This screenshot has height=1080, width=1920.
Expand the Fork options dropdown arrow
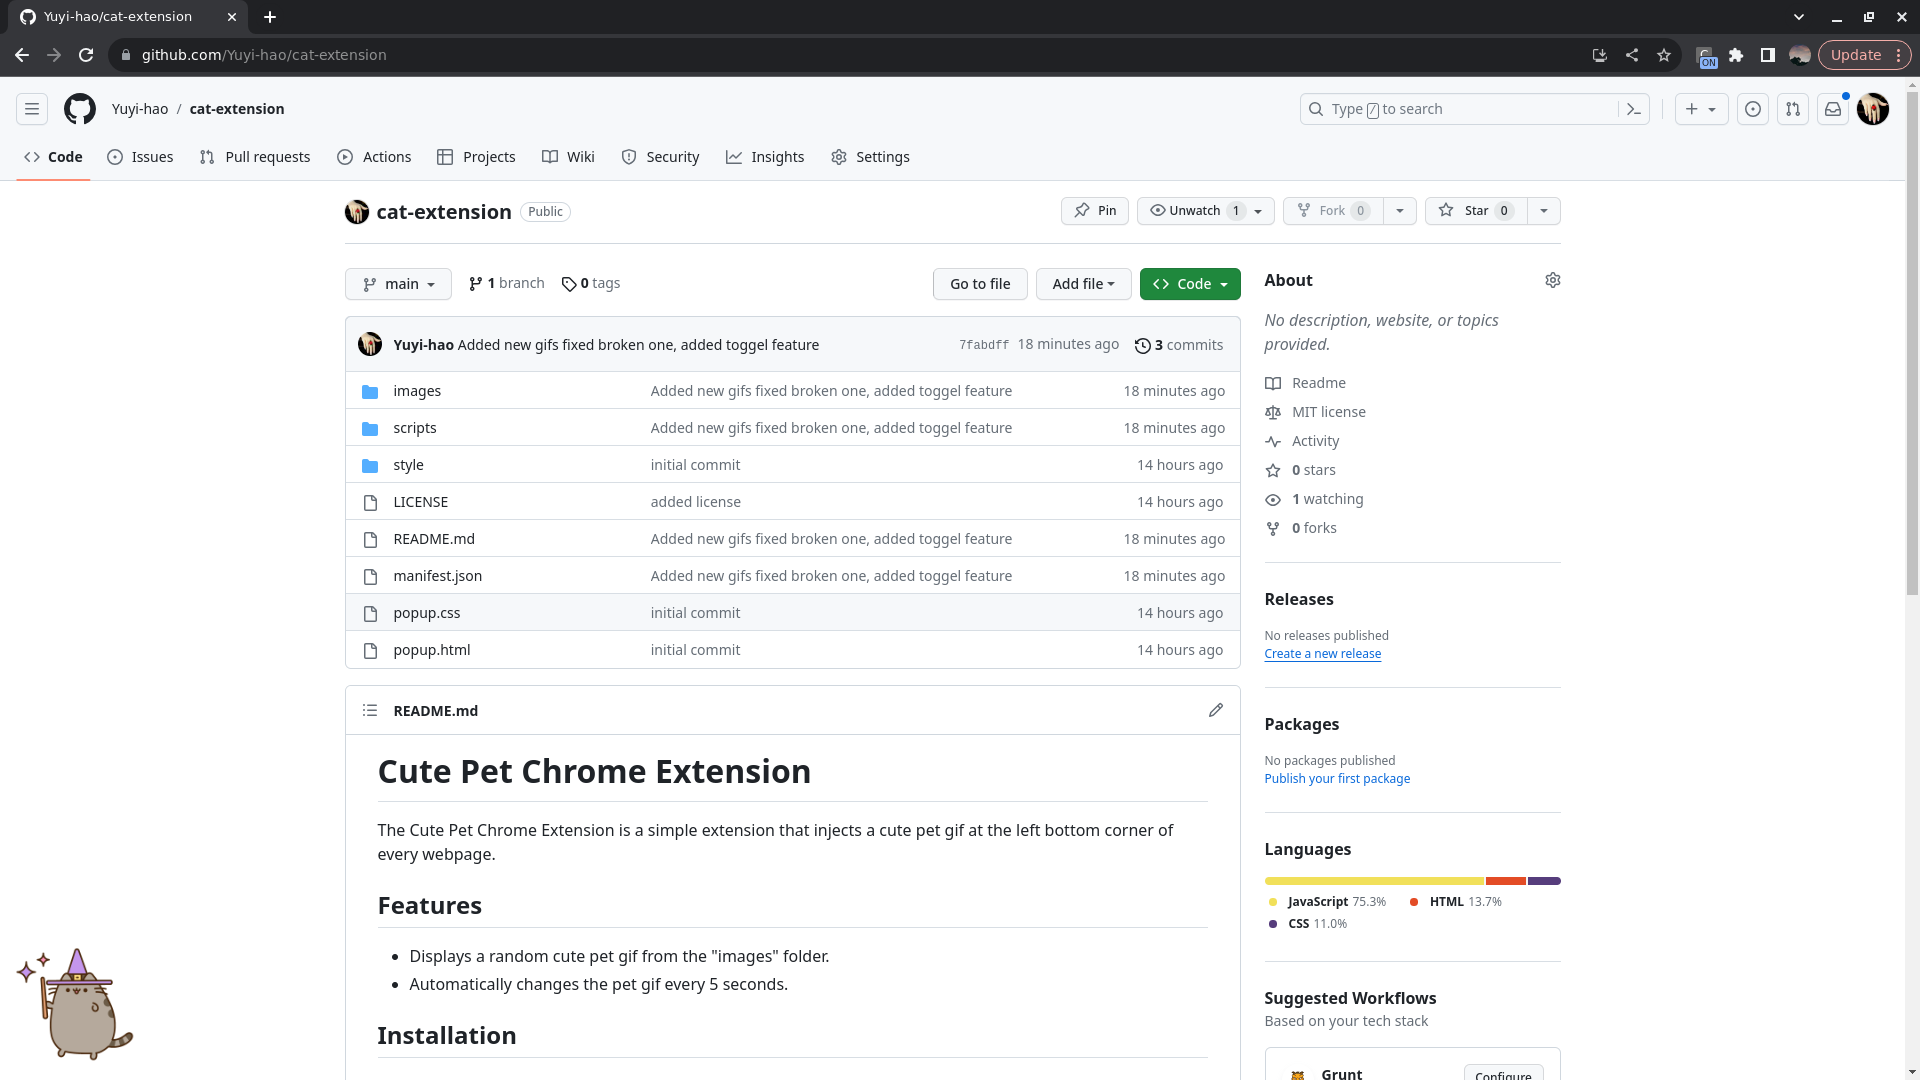coord(1400,211)
